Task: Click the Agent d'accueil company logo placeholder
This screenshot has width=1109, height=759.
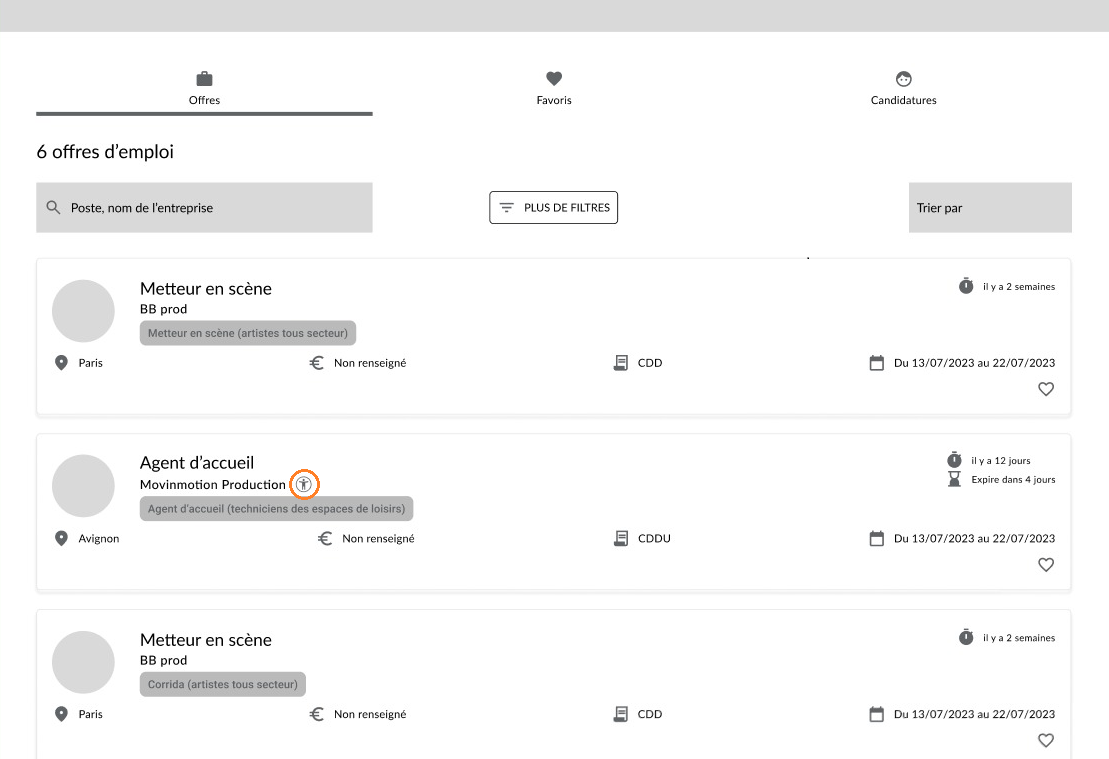Action: [x=83, y=486]
